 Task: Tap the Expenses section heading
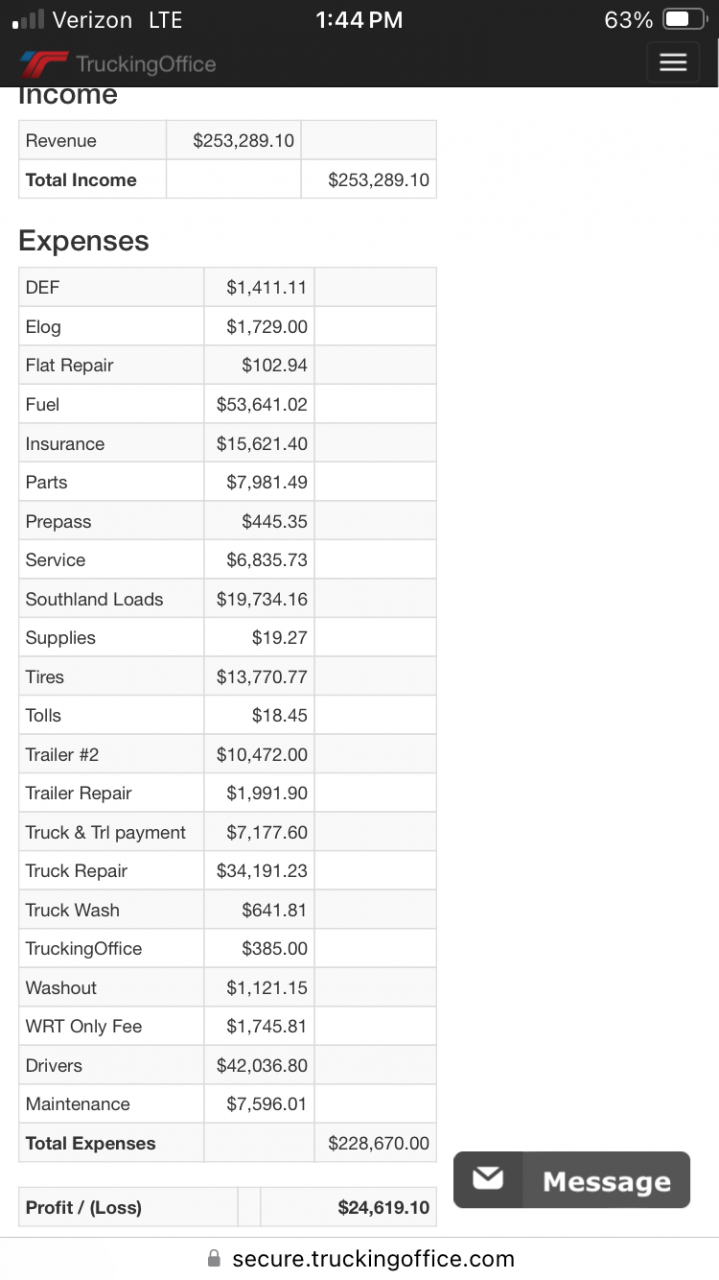pos(84,241)
